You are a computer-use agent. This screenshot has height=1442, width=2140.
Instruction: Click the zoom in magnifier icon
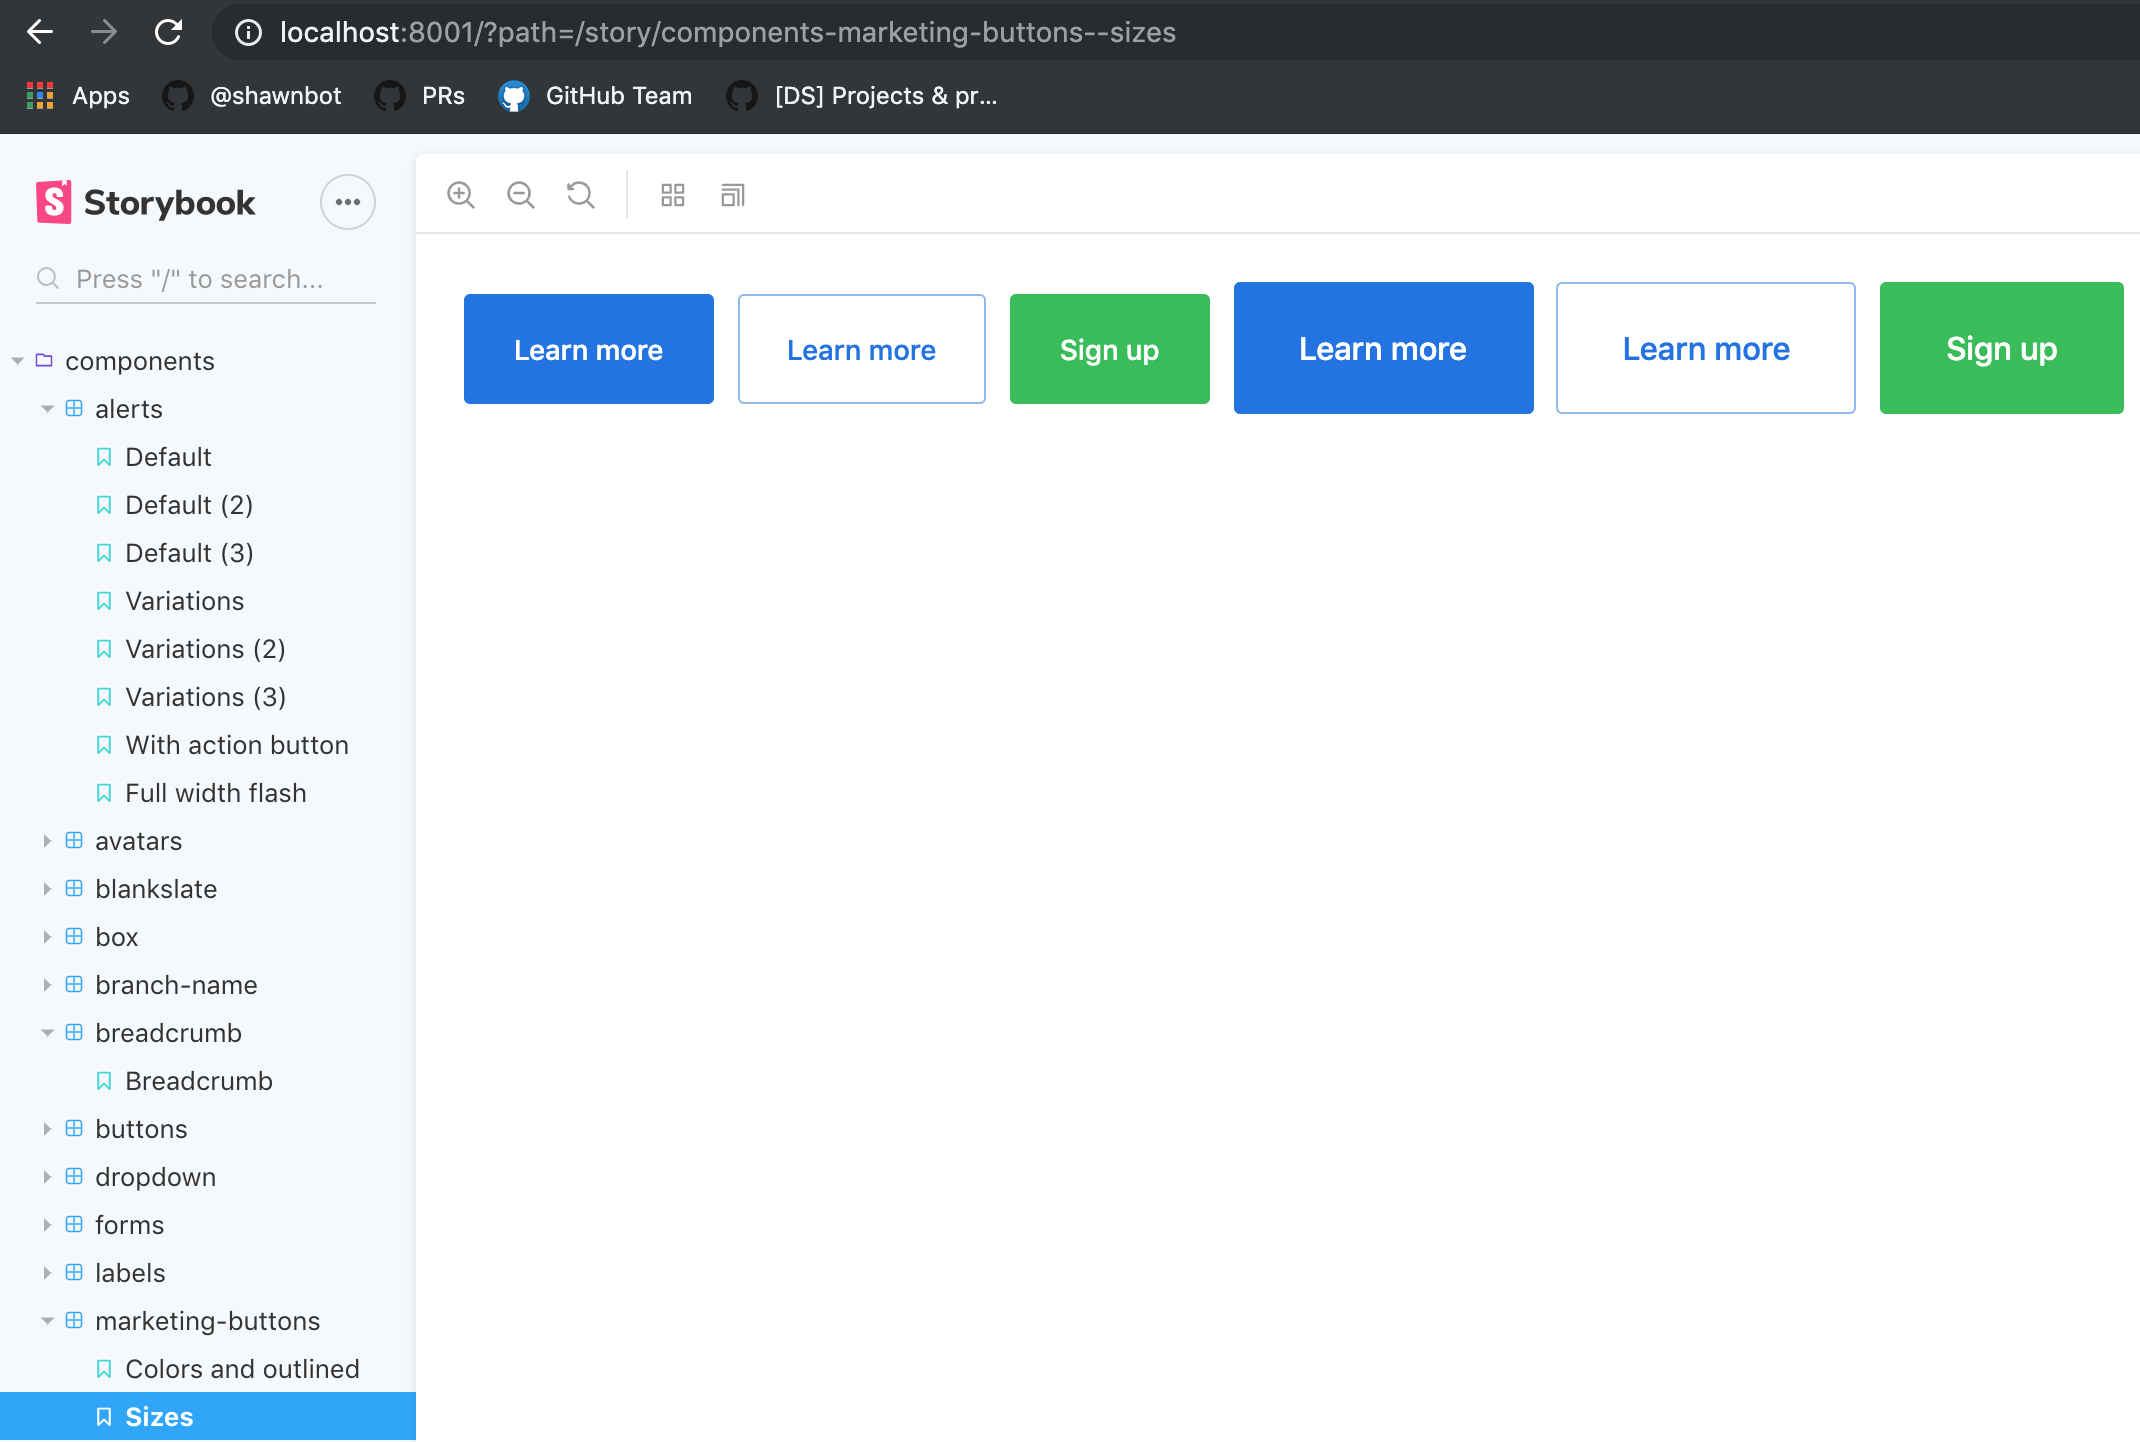click(460, 195)
